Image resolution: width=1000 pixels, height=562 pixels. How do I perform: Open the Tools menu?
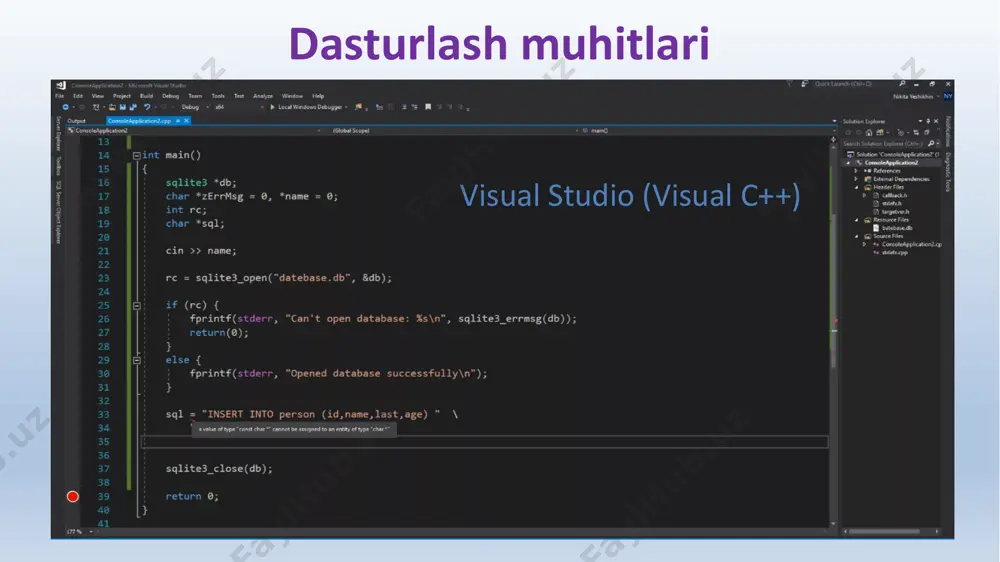point(218,96)
